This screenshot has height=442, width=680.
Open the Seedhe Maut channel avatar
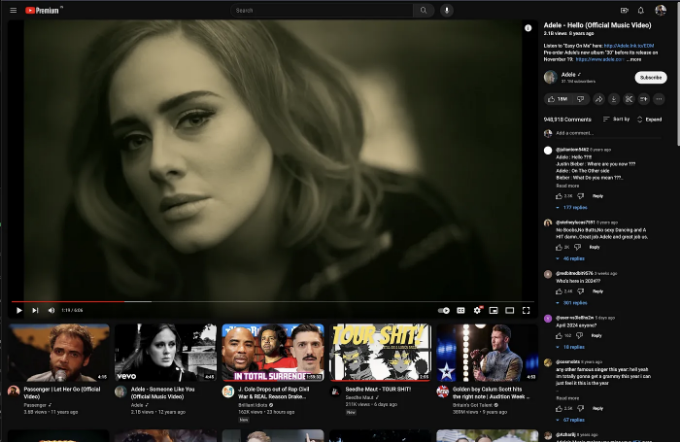click(x=335, y=392)
